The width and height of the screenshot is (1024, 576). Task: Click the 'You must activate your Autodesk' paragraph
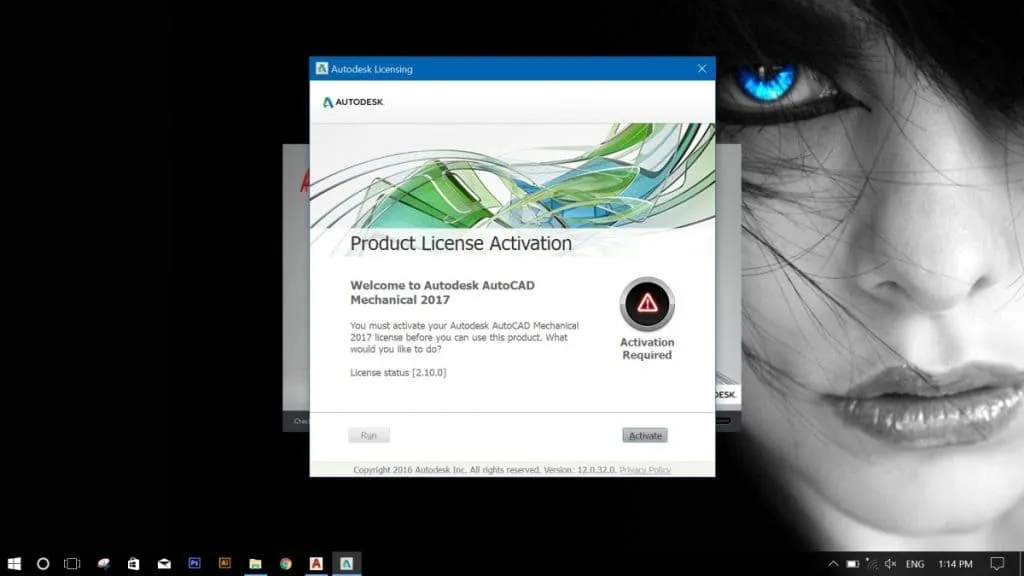click(x=464, y=338)
